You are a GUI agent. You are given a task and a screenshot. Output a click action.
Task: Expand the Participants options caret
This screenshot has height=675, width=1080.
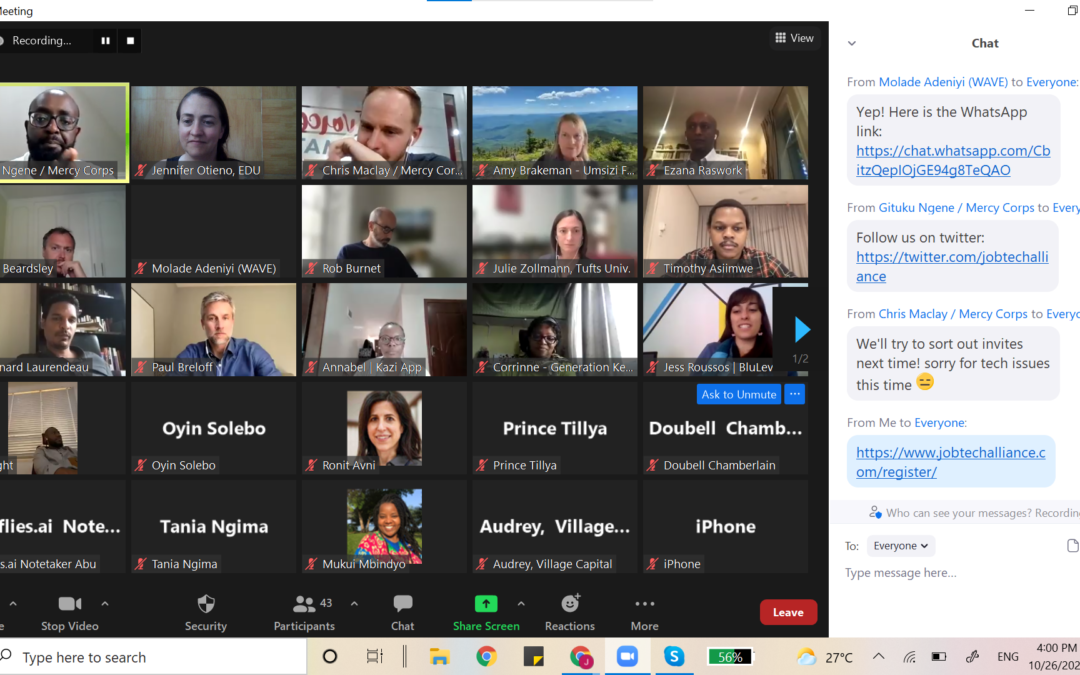354,603
